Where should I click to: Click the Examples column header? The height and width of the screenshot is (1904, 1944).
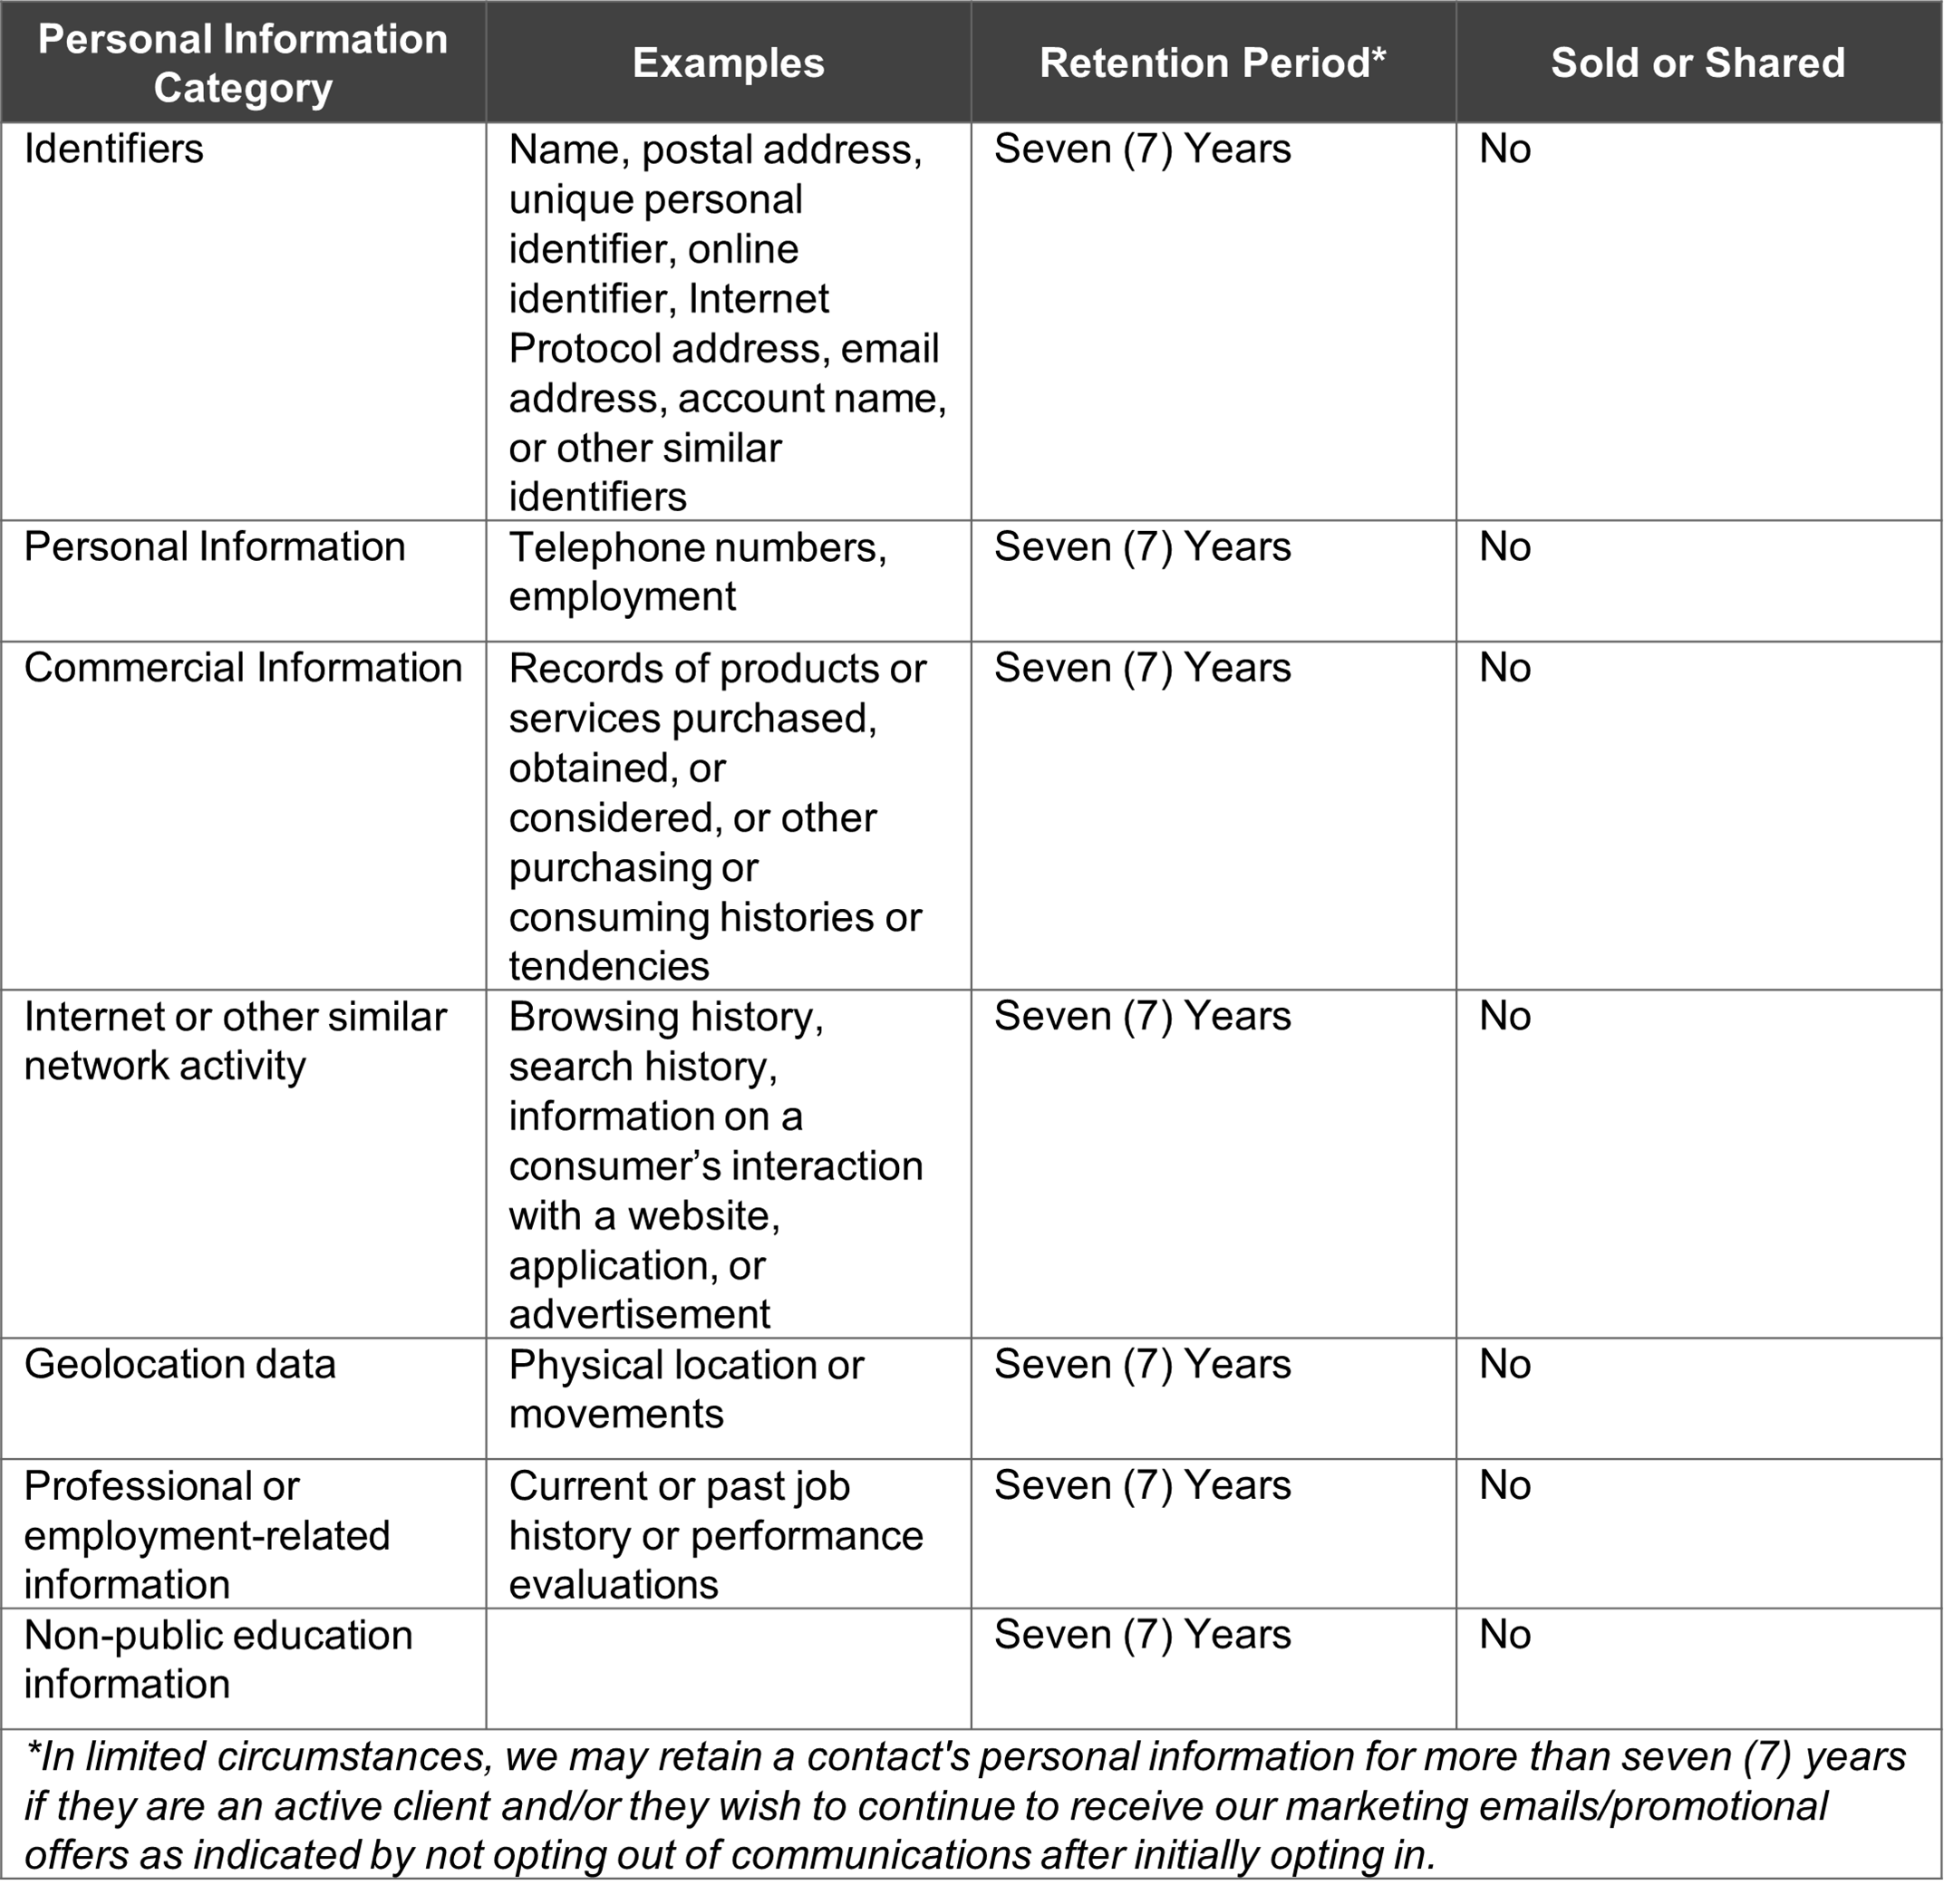(729, 61)
